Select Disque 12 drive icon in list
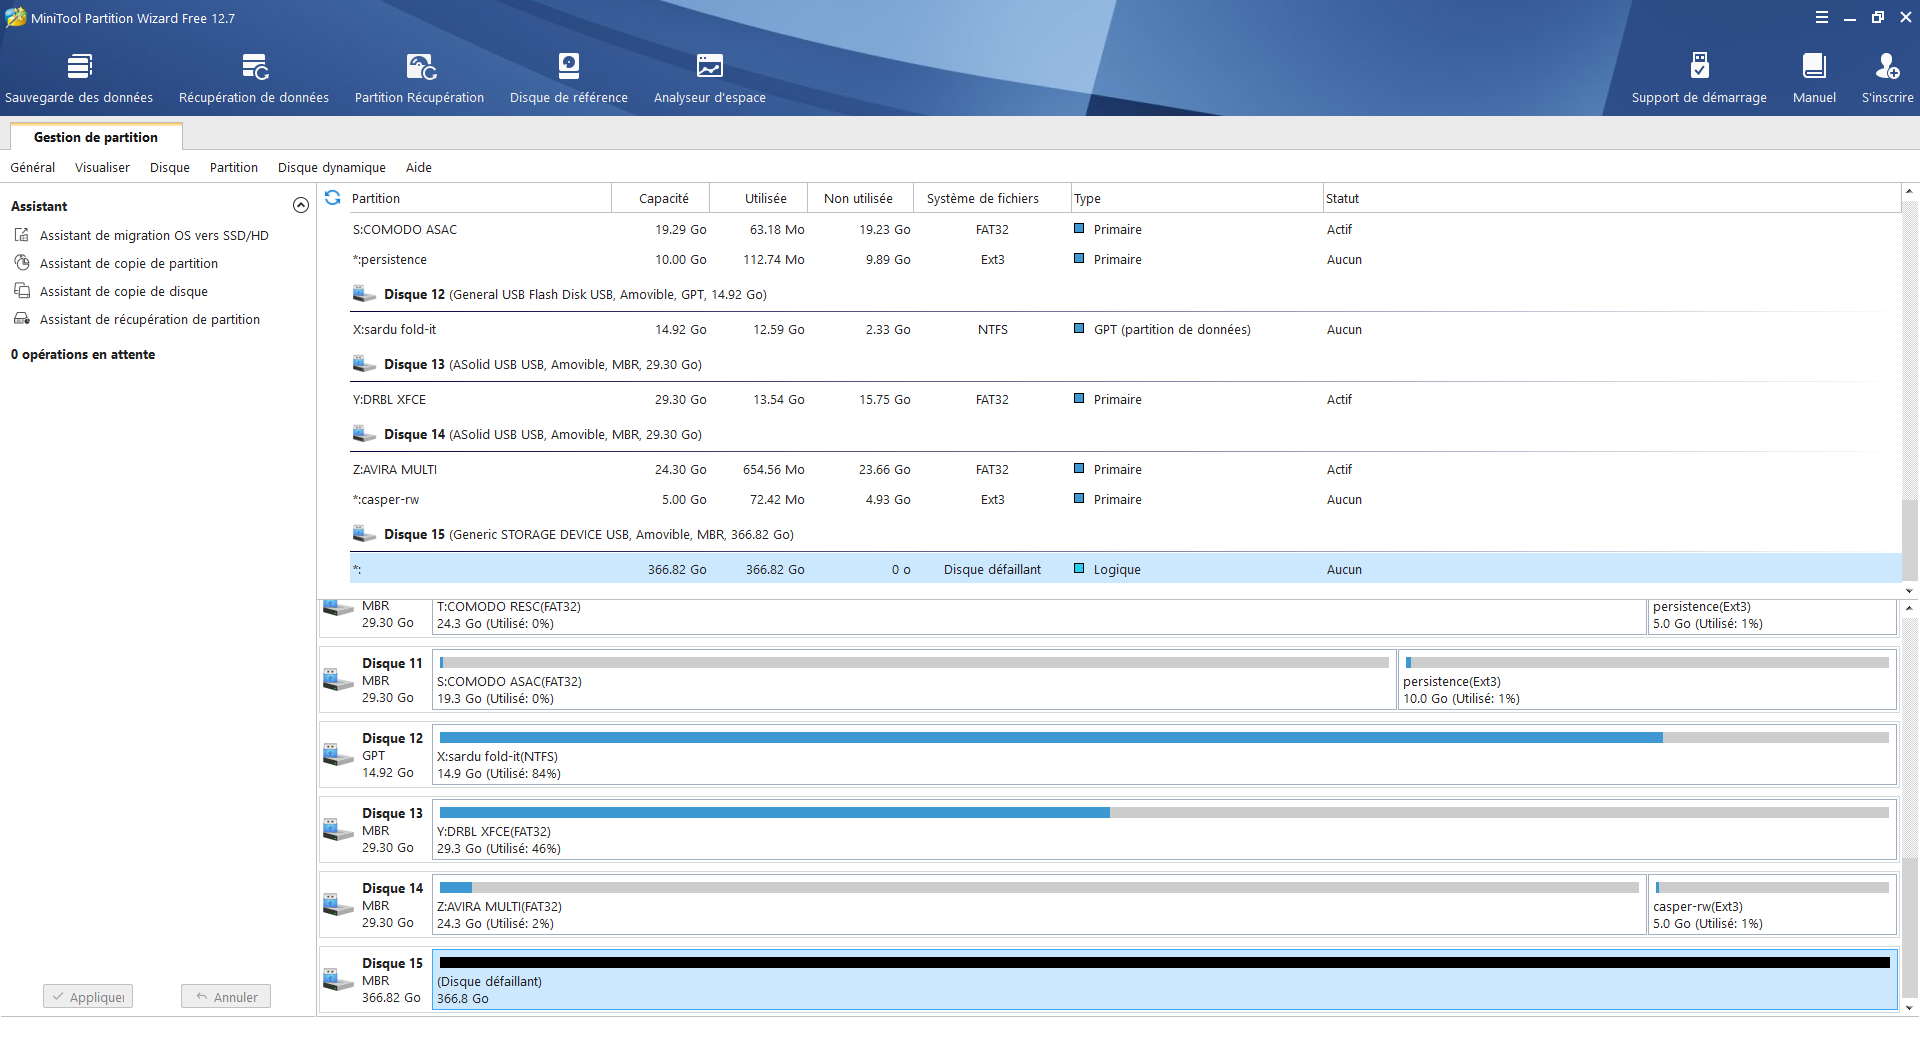 (364, 294)
